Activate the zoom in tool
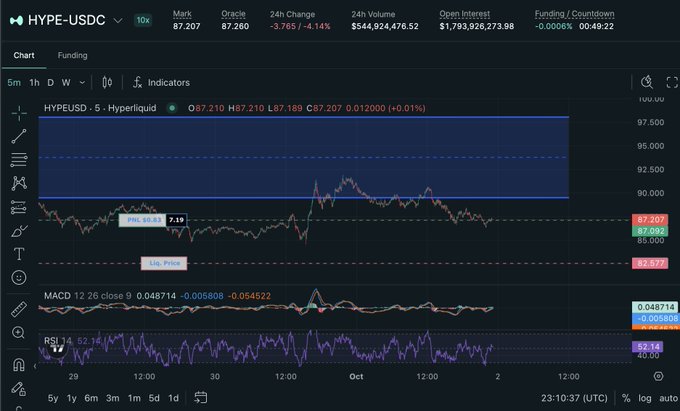This screenshot has height=411, width=680. 18,333
